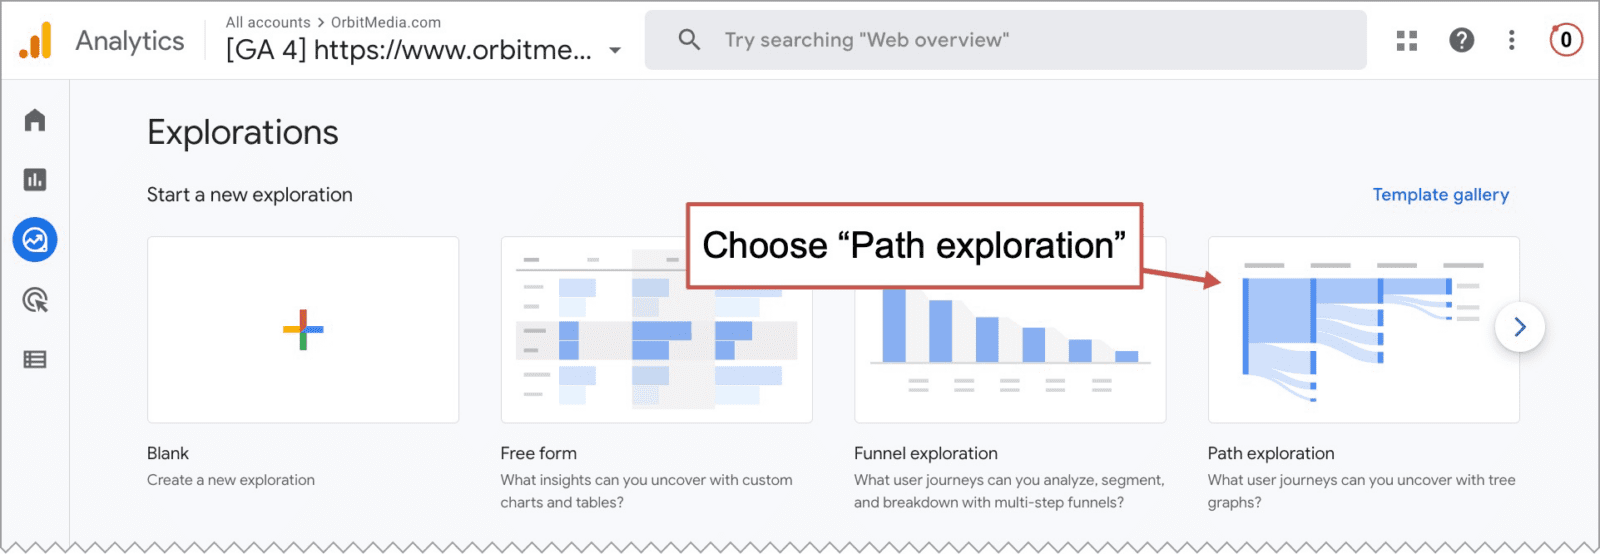This screenshot has height=554, width=1600.
Task: Open the Advertising cursor-target icon
Action: click(x=35, y=300)
